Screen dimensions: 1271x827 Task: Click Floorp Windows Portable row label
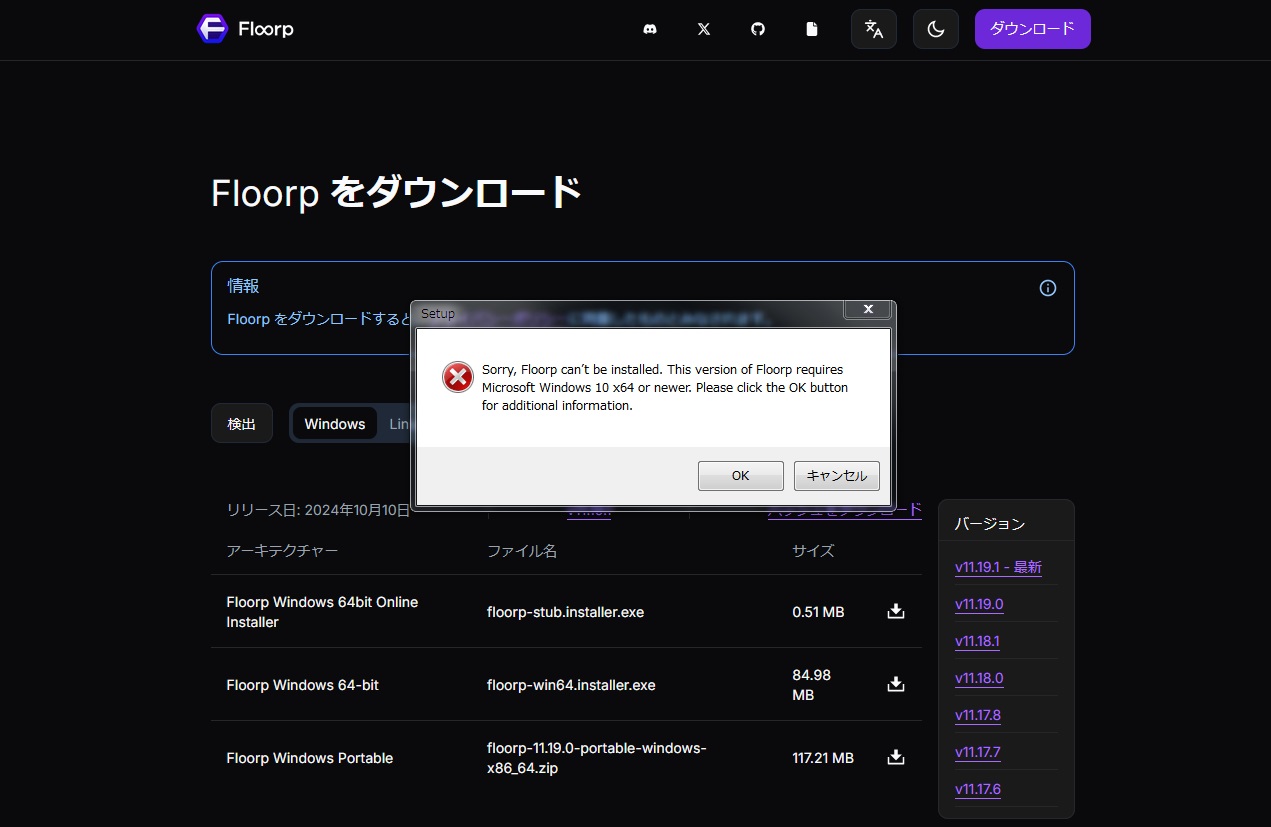point(310,758)
